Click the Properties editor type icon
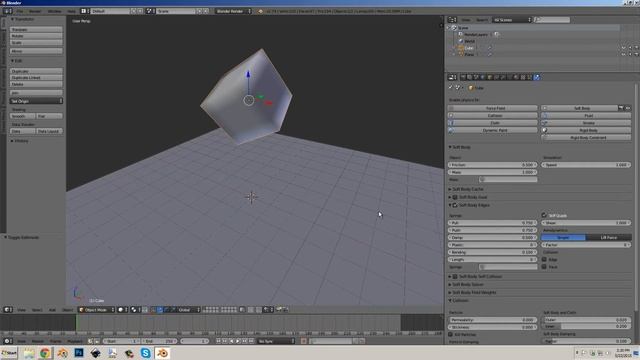Viewport: 640px width, 360px height. 451,77
